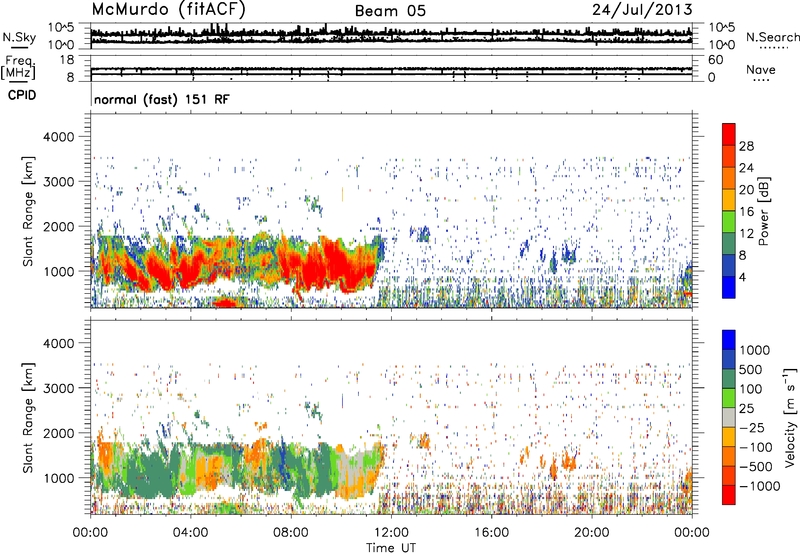Click the 24 label on Power colorbar
The width and height of the screenshot is (800, 554).
click(x=746, y=168)
